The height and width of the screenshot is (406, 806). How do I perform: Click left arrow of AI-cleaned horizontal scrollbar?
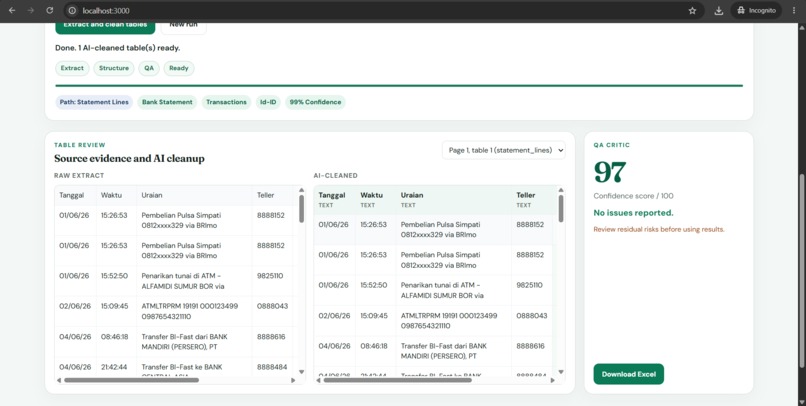tap(319, 380)
